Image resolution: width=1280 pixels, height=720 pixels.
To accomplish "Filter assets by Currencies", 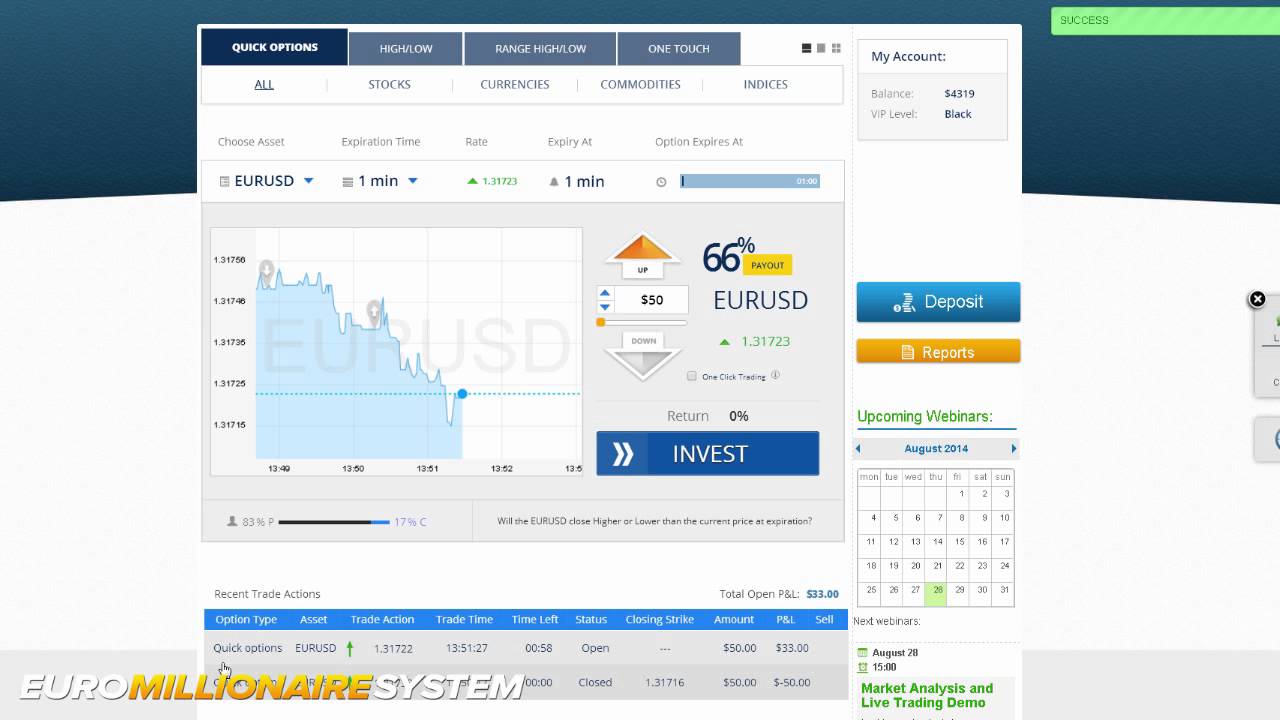I will [515, 84].
